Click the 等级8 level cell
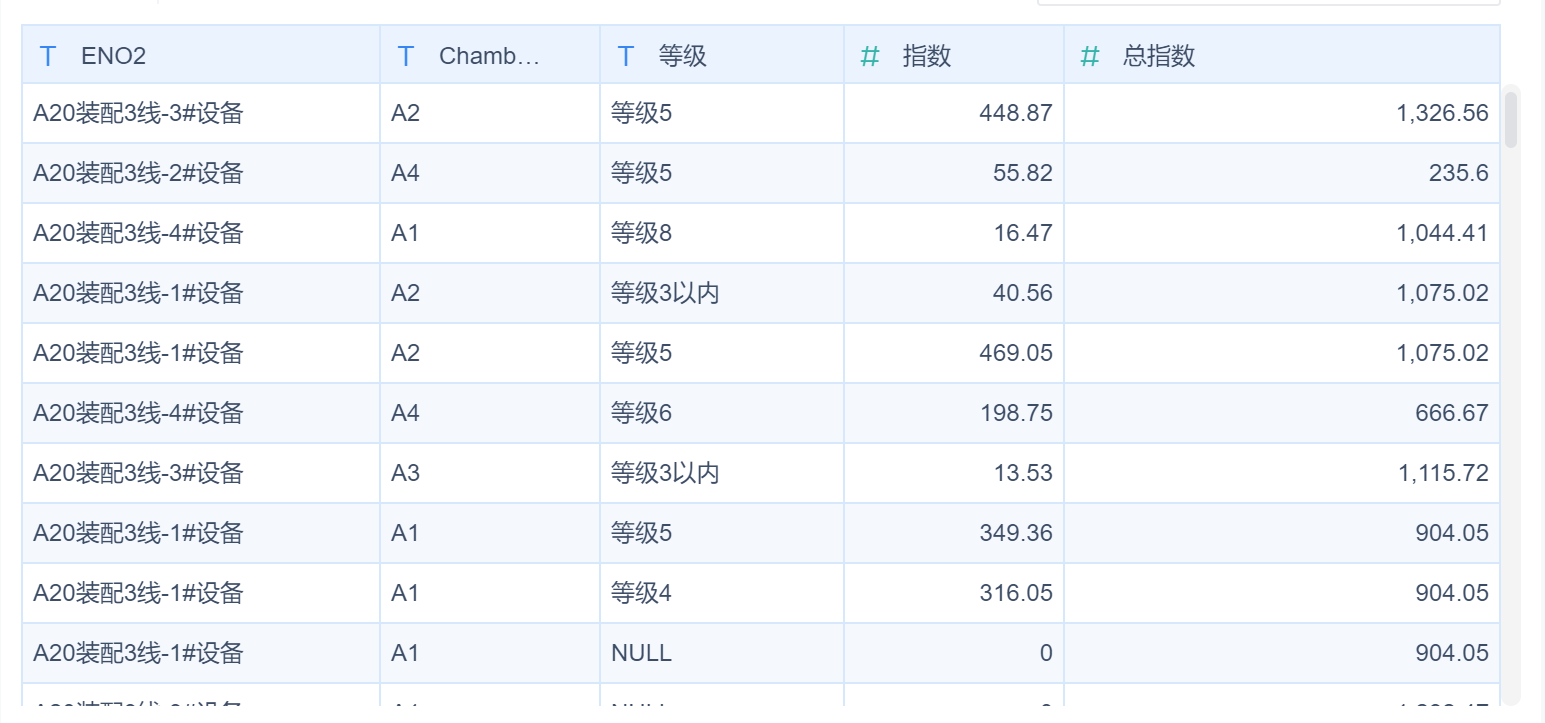The image size is (1545, 723). tap(641, 233)
